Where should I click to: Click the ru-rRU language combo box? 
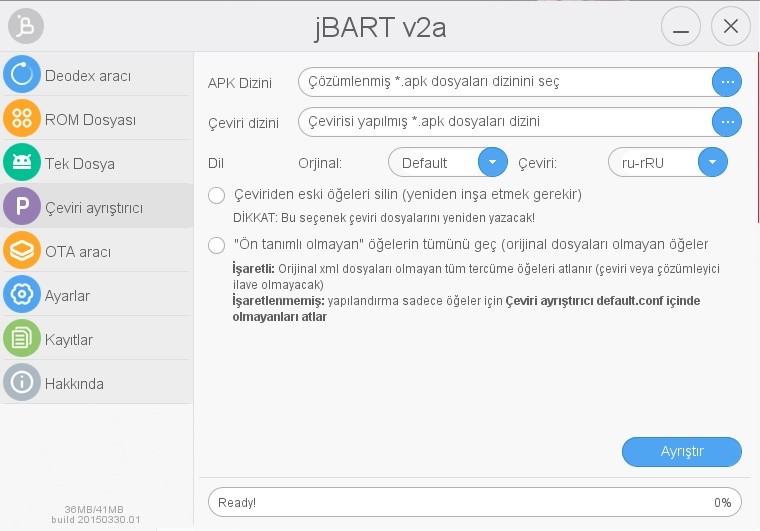(x=667, y=162)
